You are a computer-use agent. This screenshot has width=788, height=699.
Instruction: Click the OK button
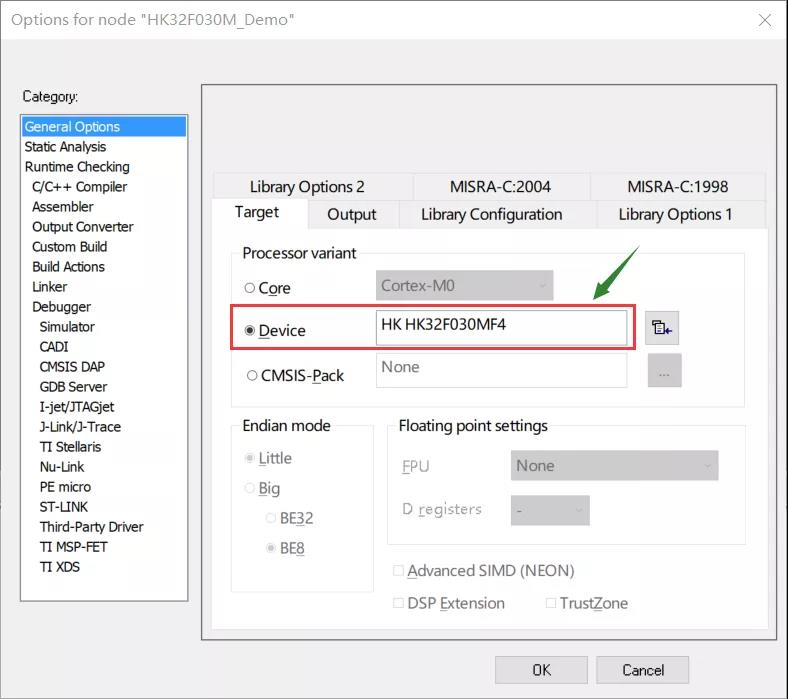(x=541, y=670)
